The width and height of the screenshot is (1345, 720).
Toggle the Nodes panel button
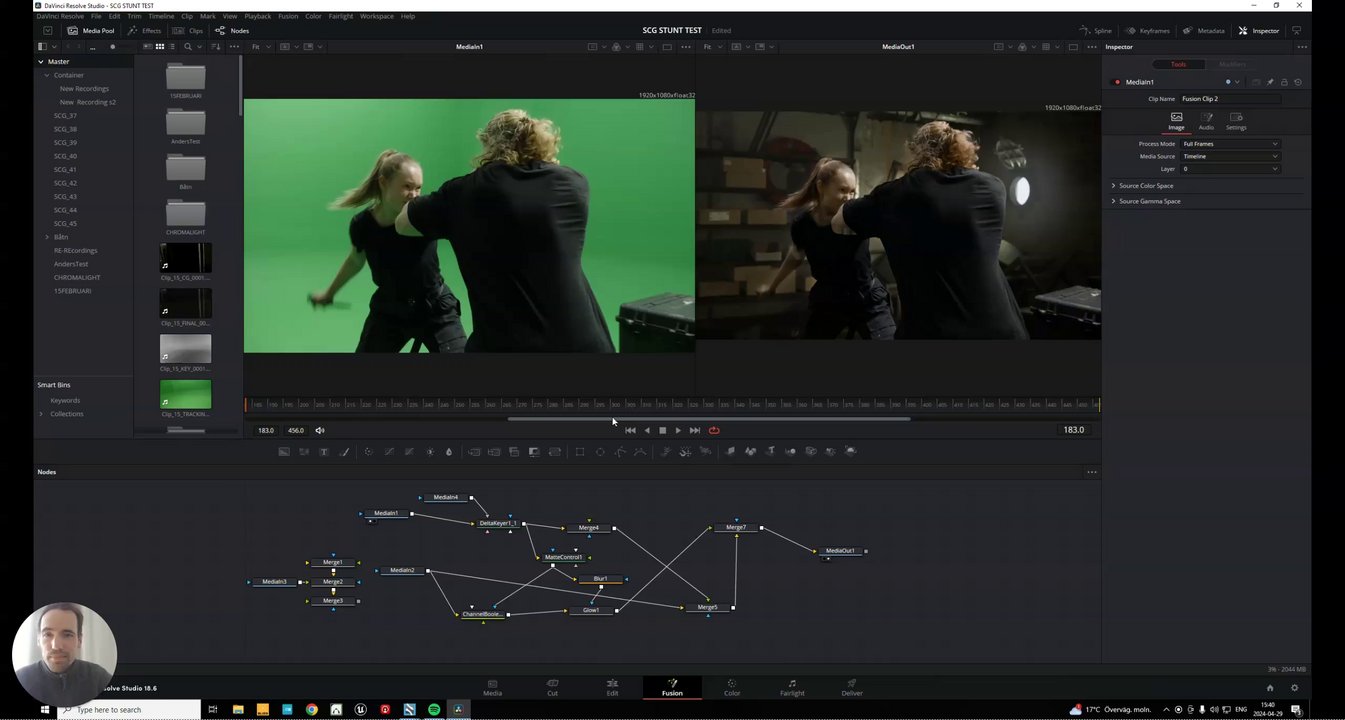[233, 30]
